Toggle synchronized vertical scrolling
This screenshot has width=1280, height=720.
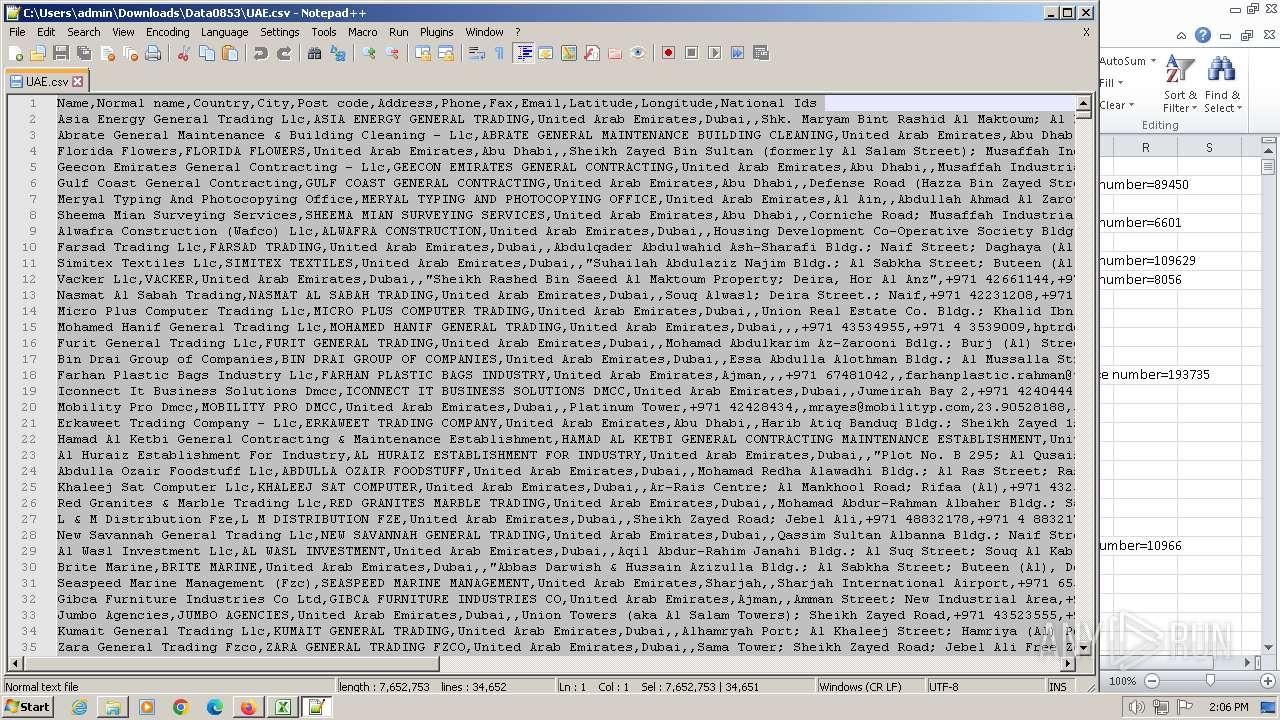point(423,53)
